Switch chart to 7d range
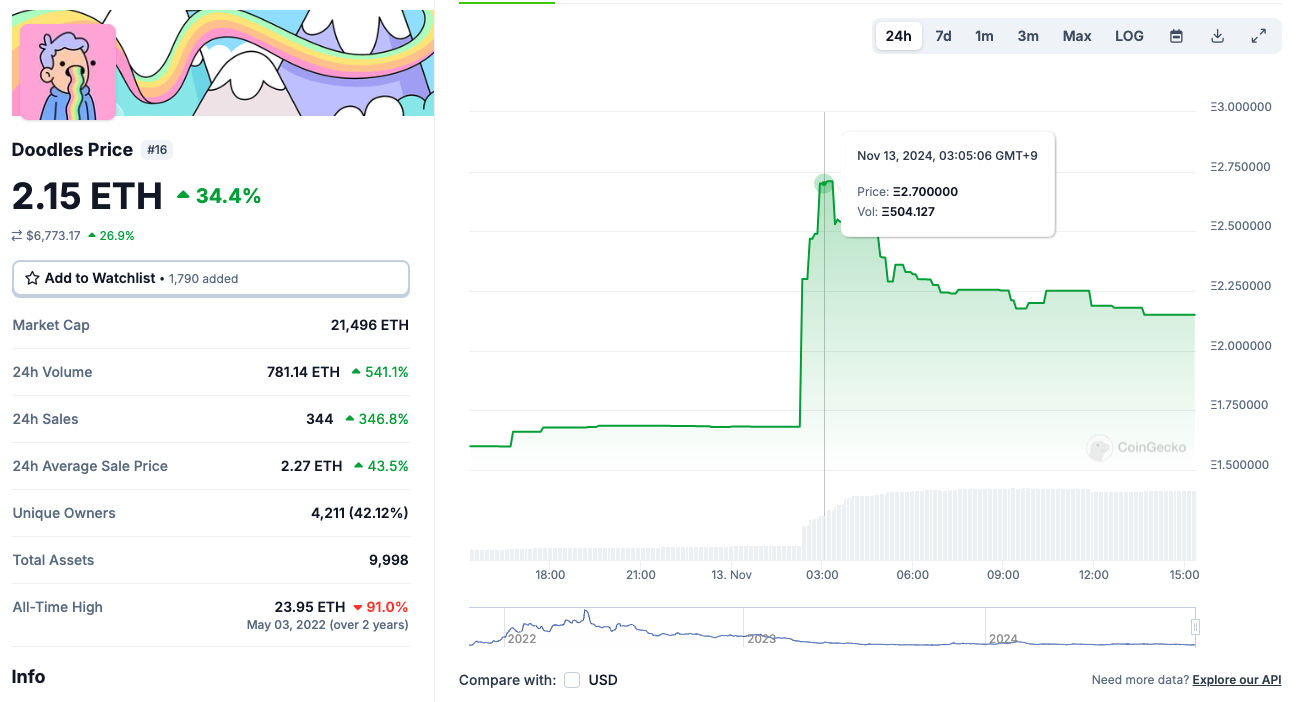 tap(943, 36)
